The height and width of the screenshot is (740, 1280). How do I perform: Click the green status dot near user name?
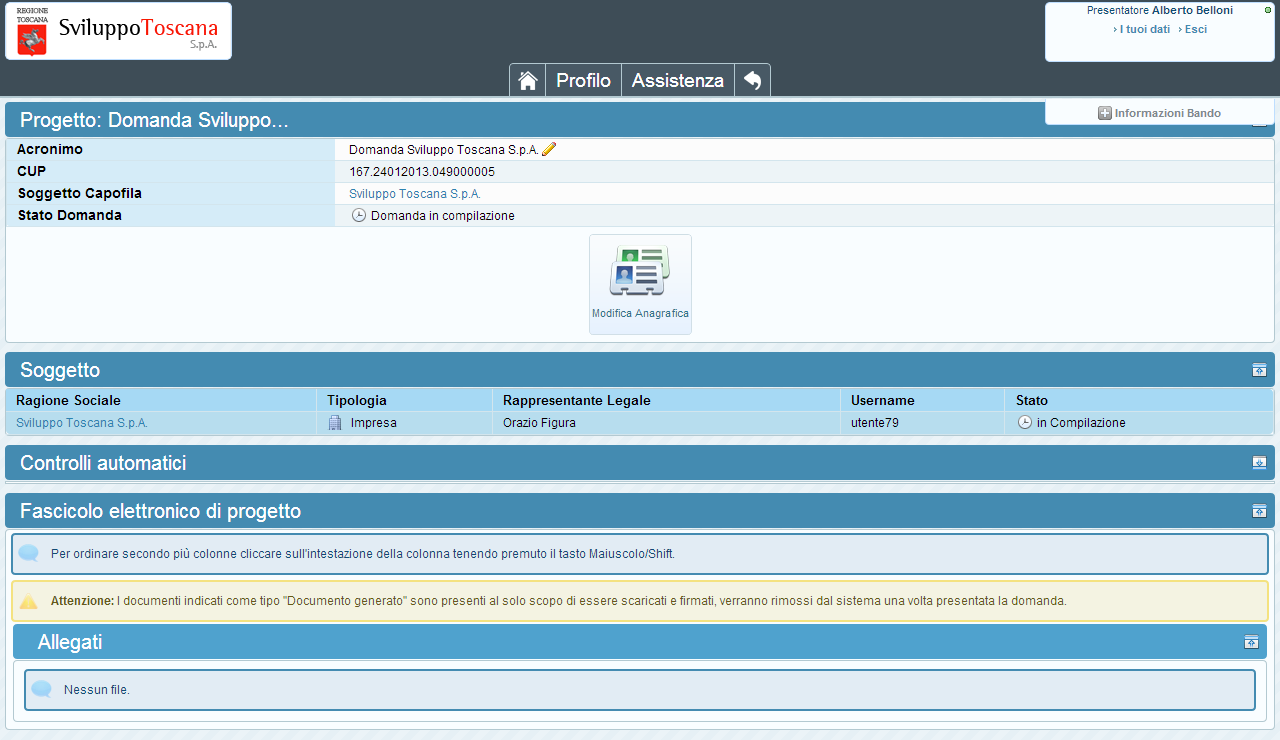tap(1268, 10)
